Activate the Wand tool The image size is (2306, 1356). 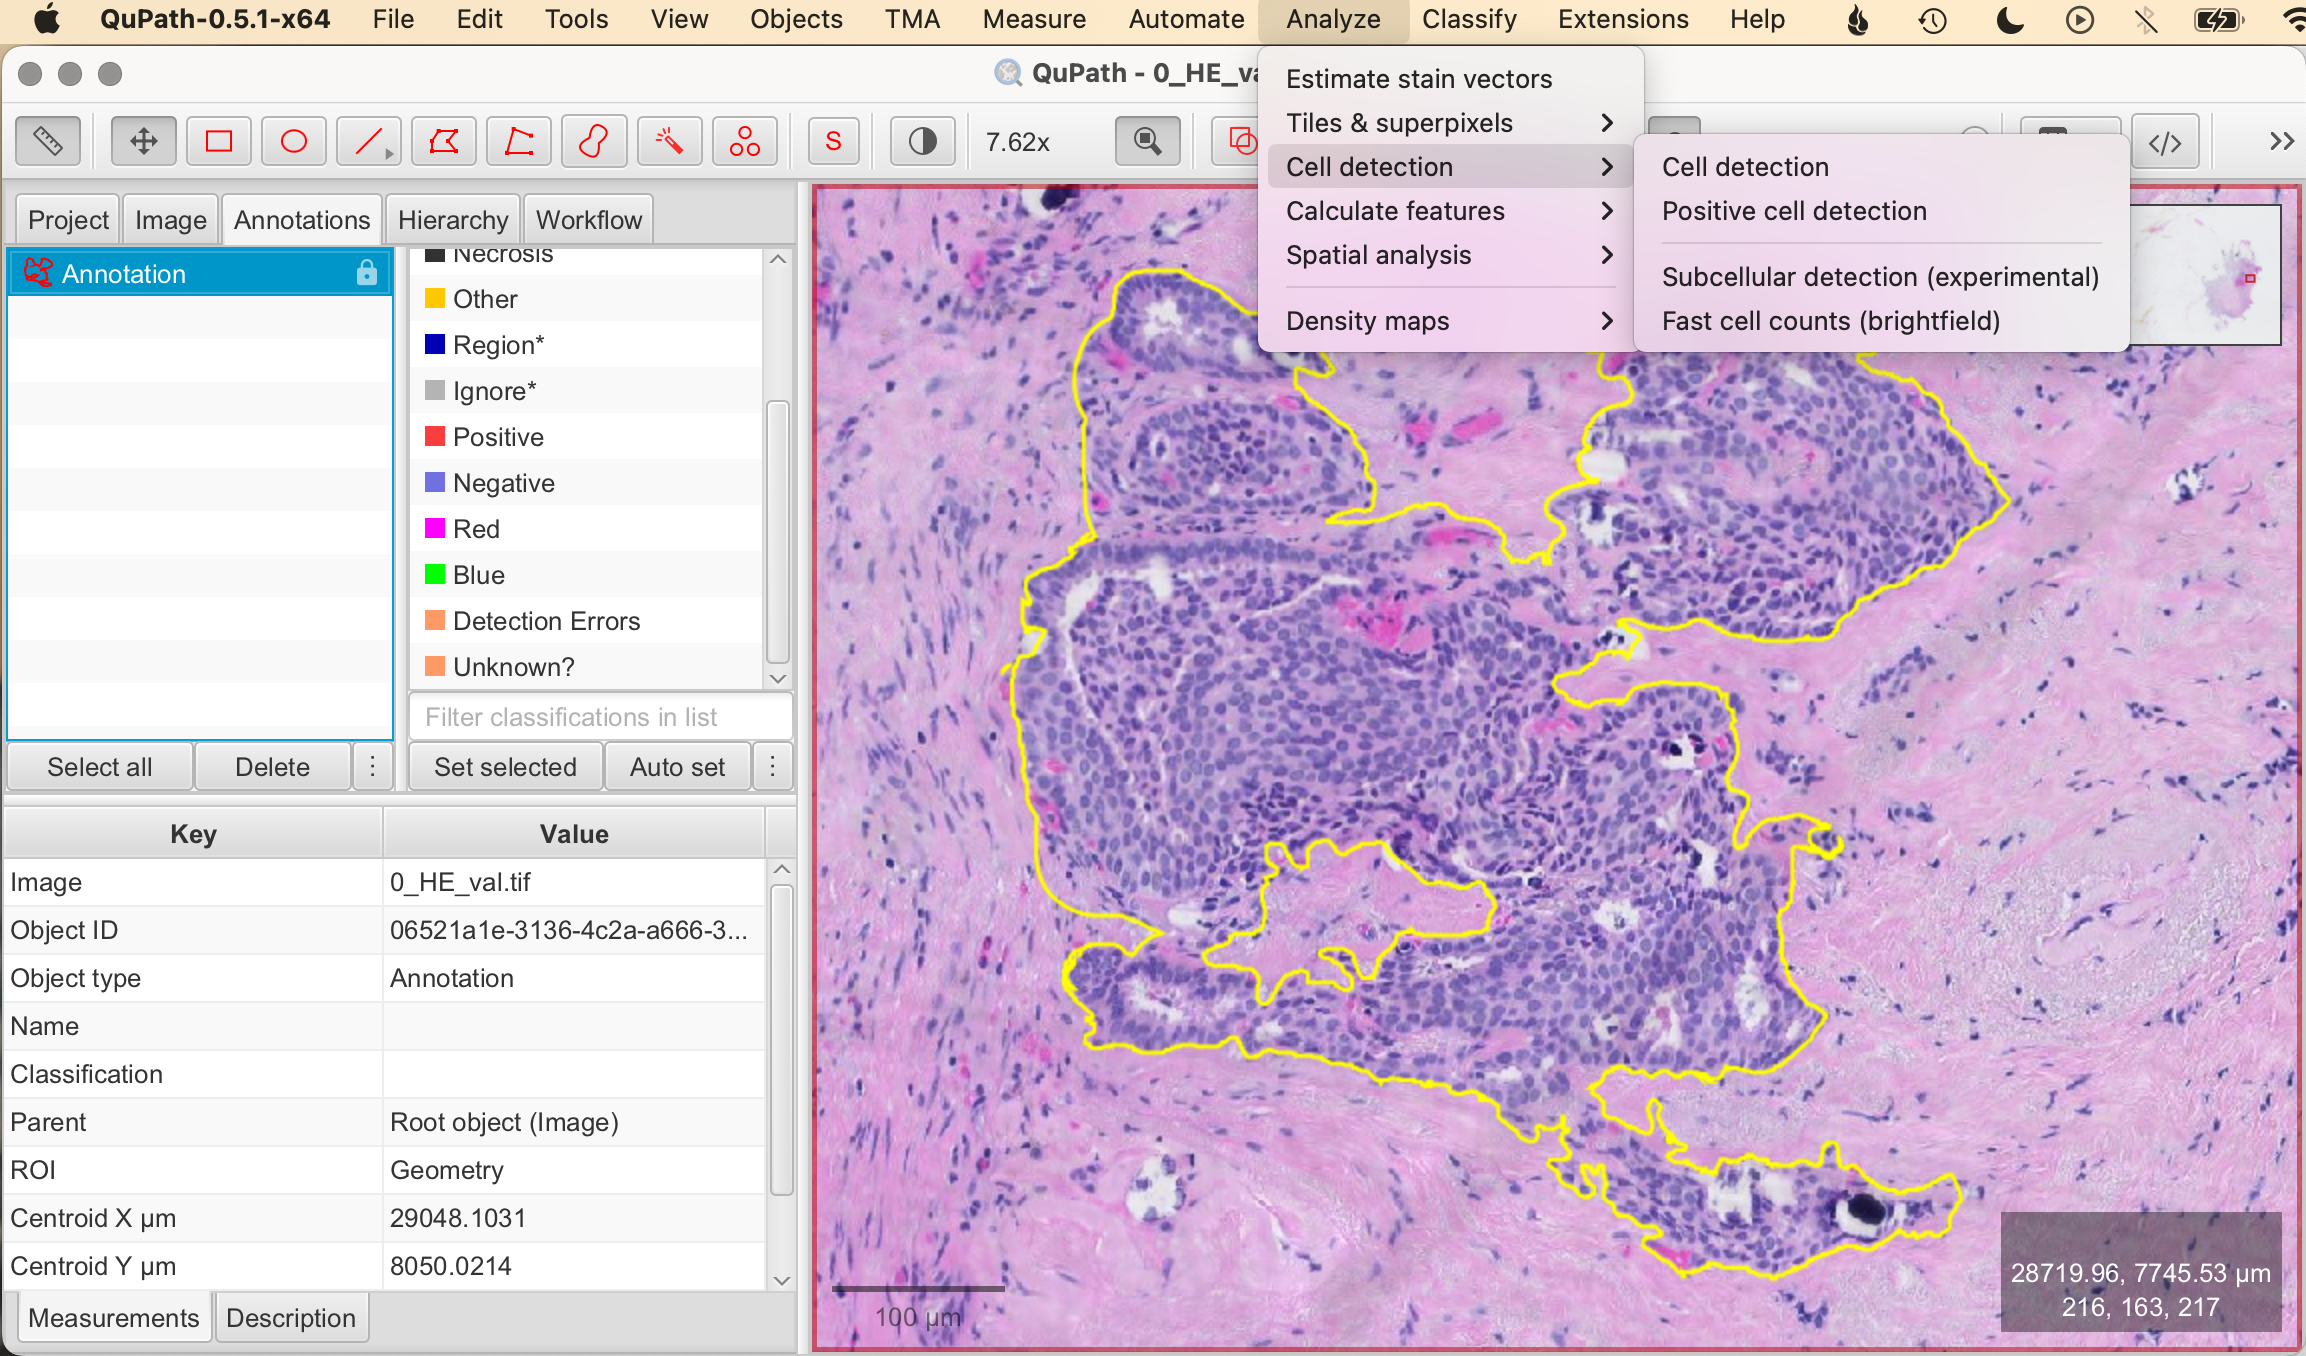pyautogui.click(x=668, y=141)
